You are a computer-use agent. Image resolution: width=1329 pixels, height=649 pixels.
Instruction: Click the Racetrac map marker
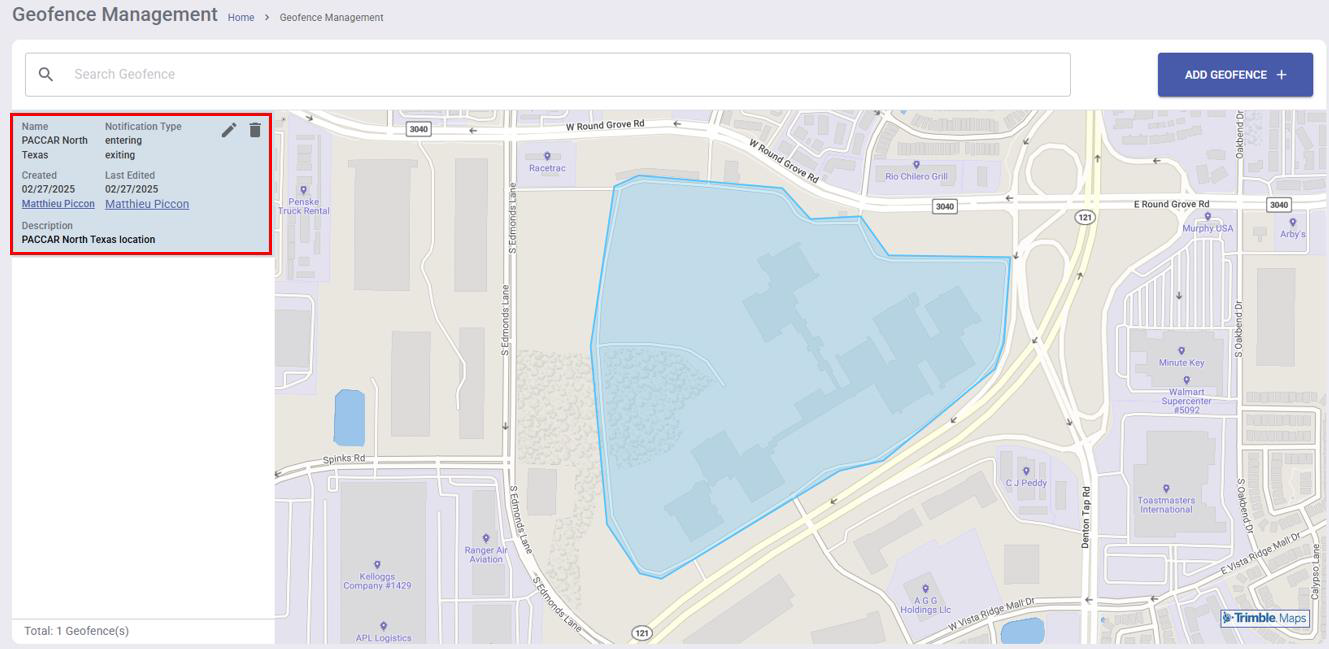547,157
